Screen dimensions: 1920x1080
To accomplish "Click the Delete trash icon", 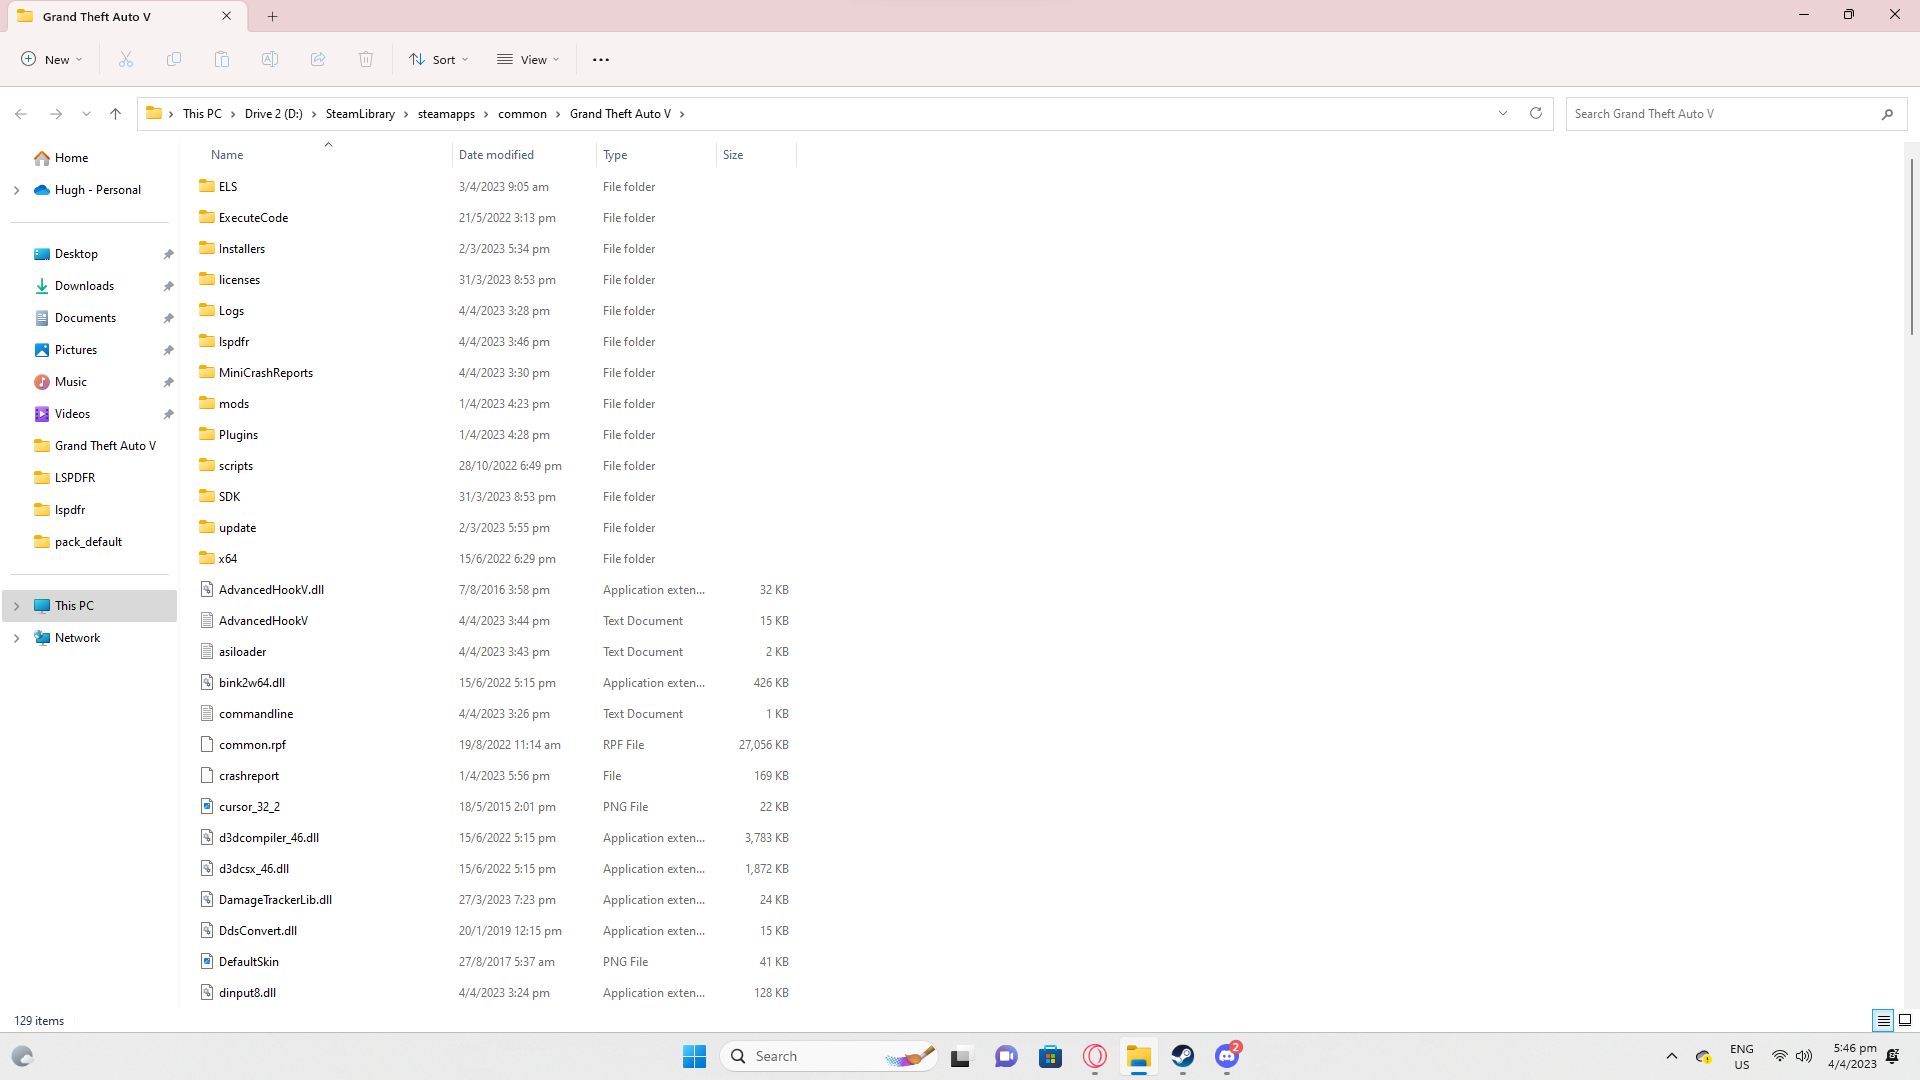I will 366,60.
